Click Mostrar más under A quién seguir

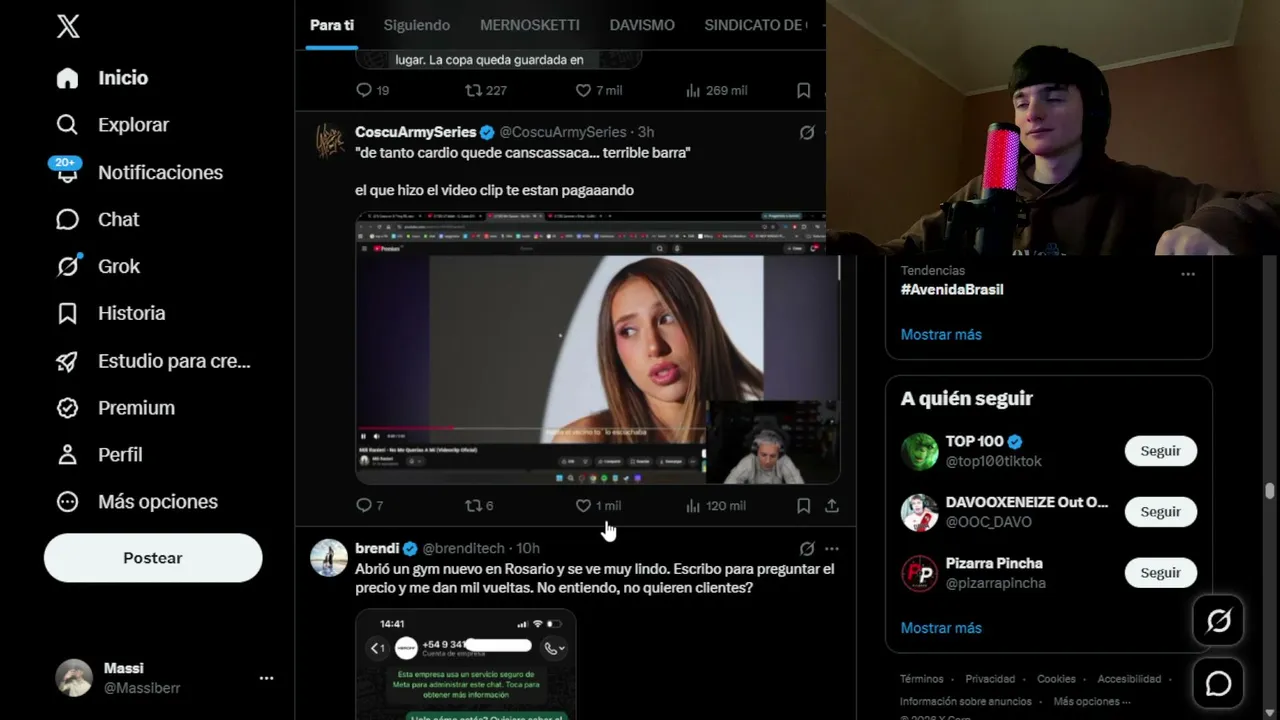tap(941, 628)
